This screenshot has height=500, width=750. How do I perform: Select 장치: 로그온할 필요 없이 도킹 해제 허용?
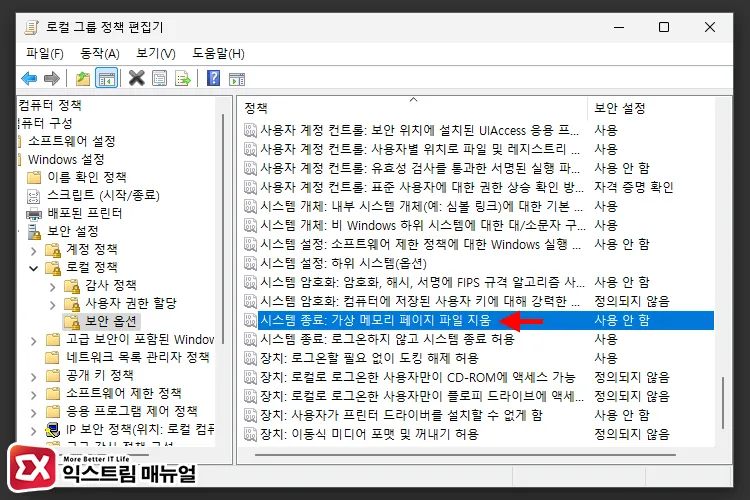(x=478, y=358)
